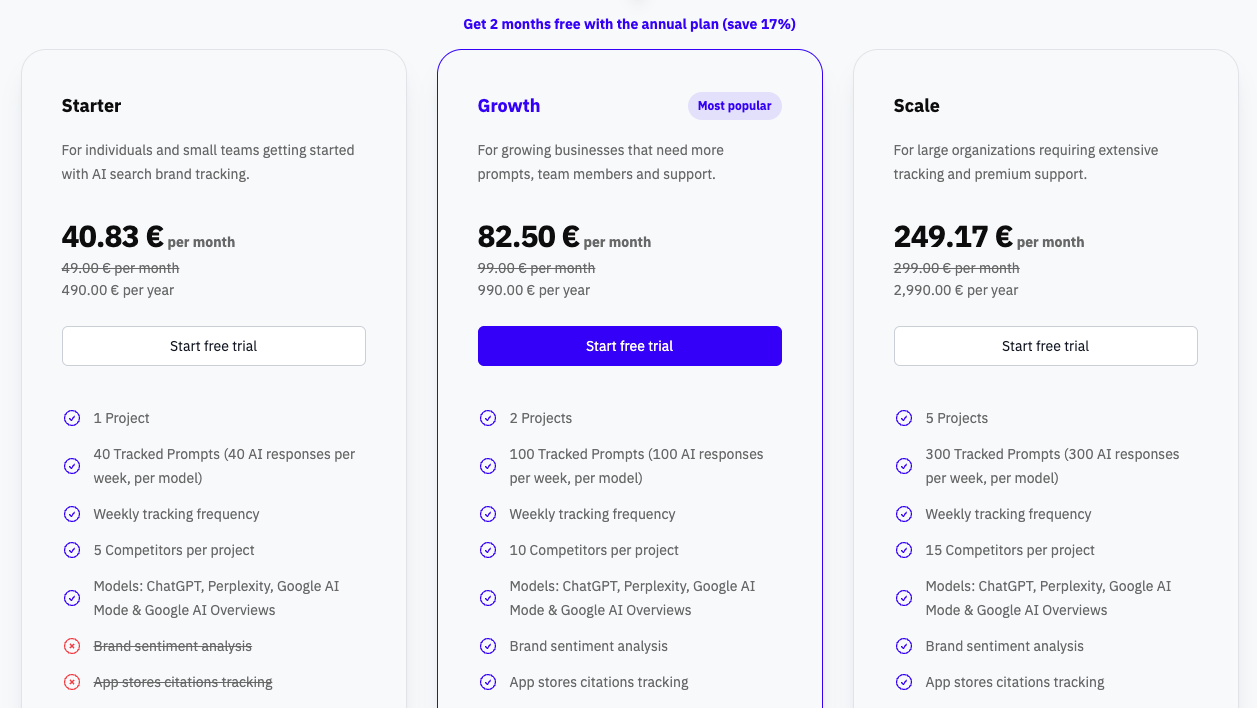Click the Most popular badge

click(734, 106)
